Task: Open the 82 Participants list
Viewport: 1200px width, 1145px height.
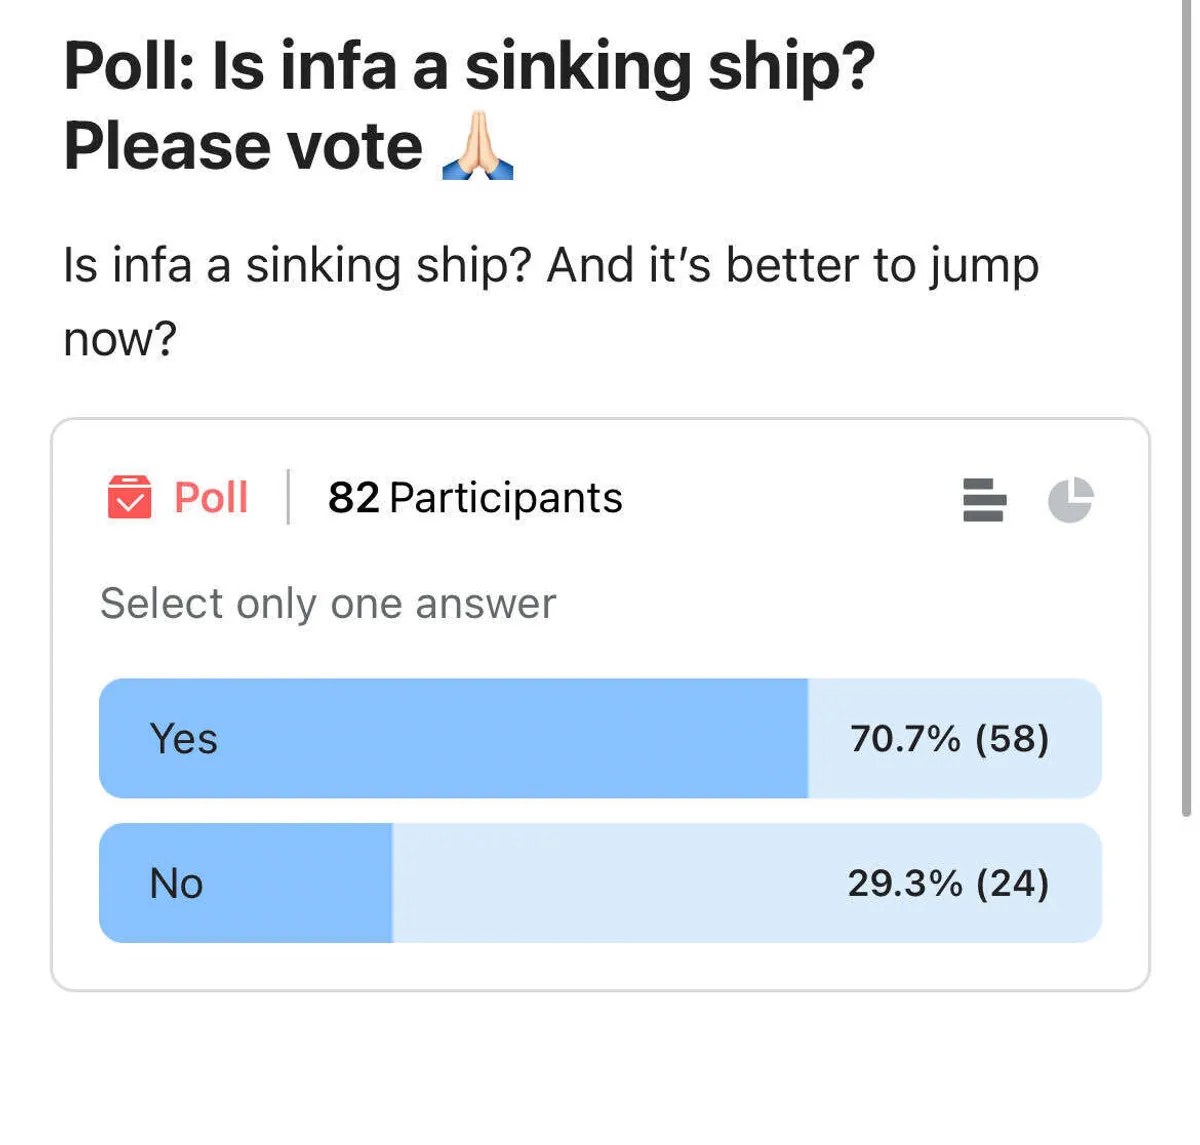Action: (x=475, y=497)
